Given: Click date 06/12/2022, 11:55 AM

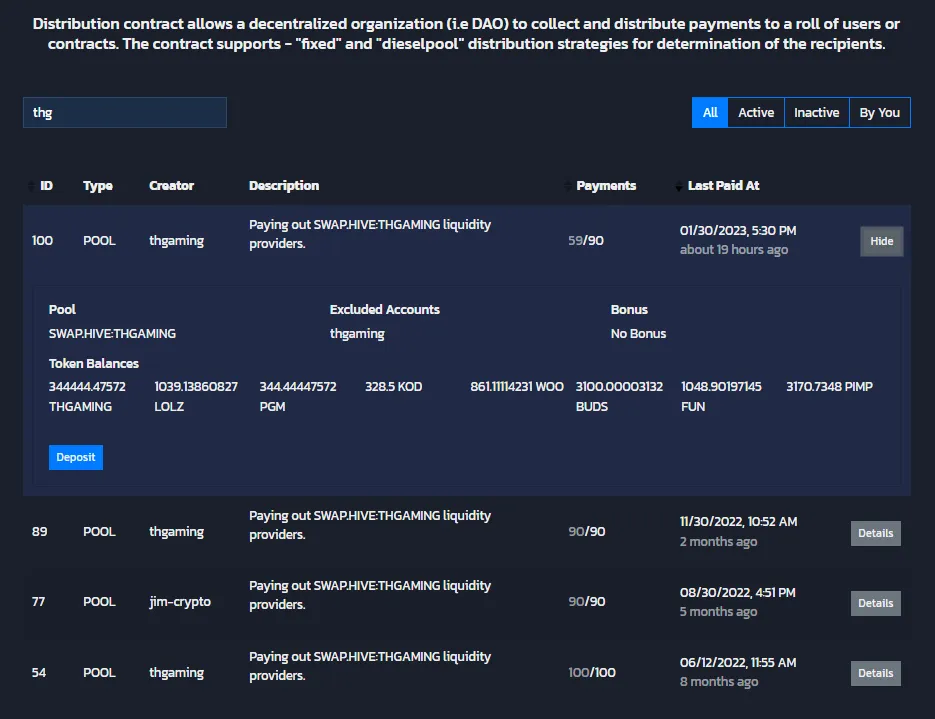Looking at the screenshot, I should point(738,663).
